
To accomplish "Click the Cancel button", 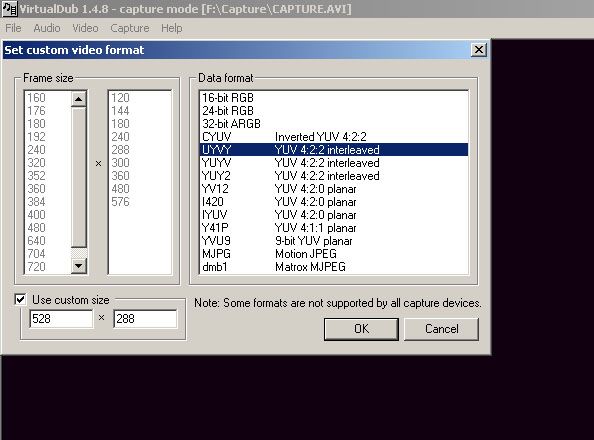I will (x=441, y=329).
